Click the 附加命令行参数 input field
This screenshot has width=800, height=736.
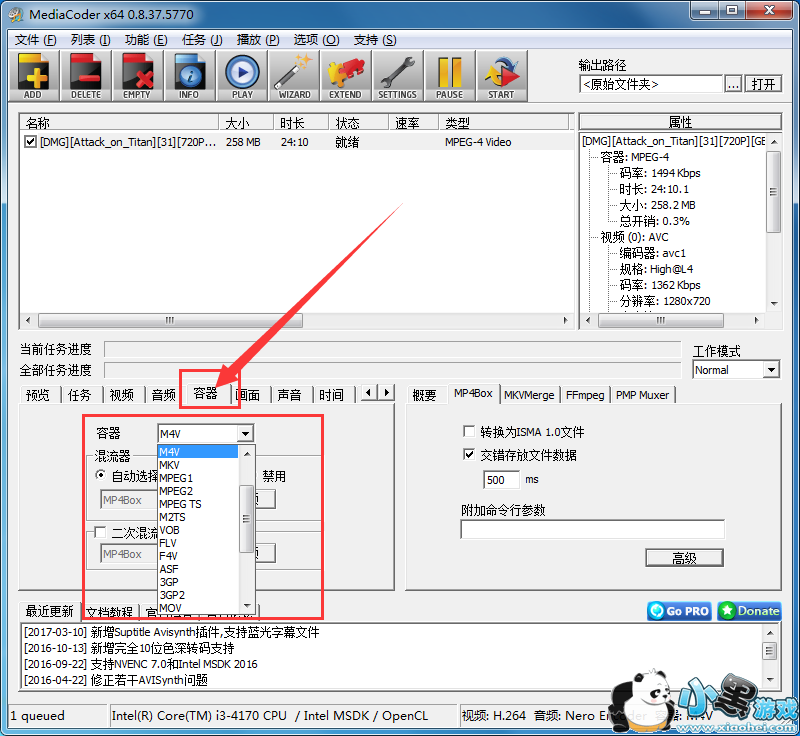pyautogui.click(x=592, y=529)
